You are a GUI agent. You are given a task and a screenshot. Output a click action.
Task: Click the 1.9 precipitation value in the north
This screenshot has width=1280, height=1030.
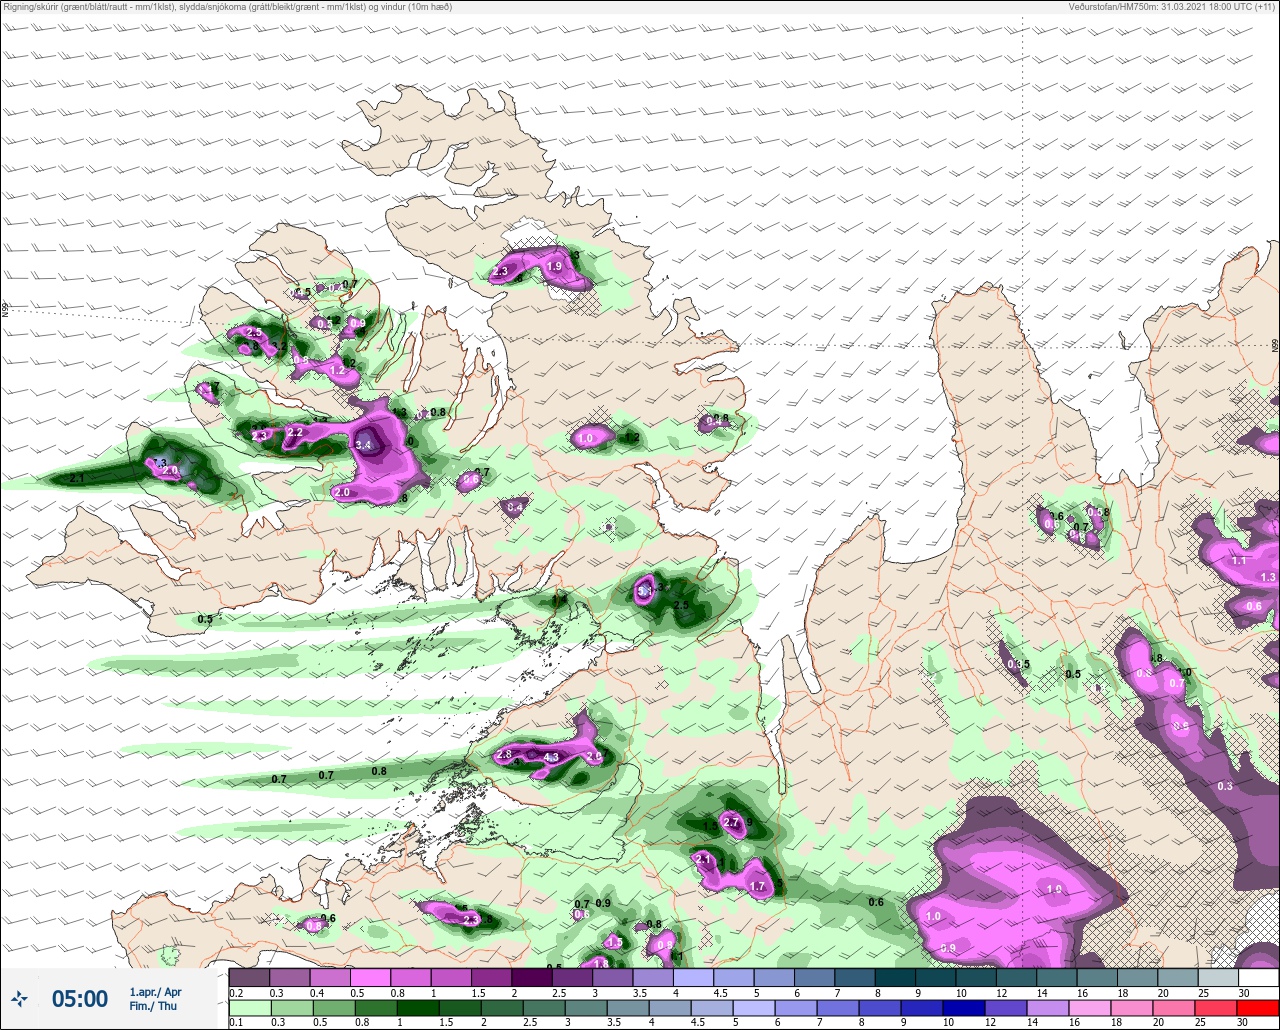click(555, 267)
